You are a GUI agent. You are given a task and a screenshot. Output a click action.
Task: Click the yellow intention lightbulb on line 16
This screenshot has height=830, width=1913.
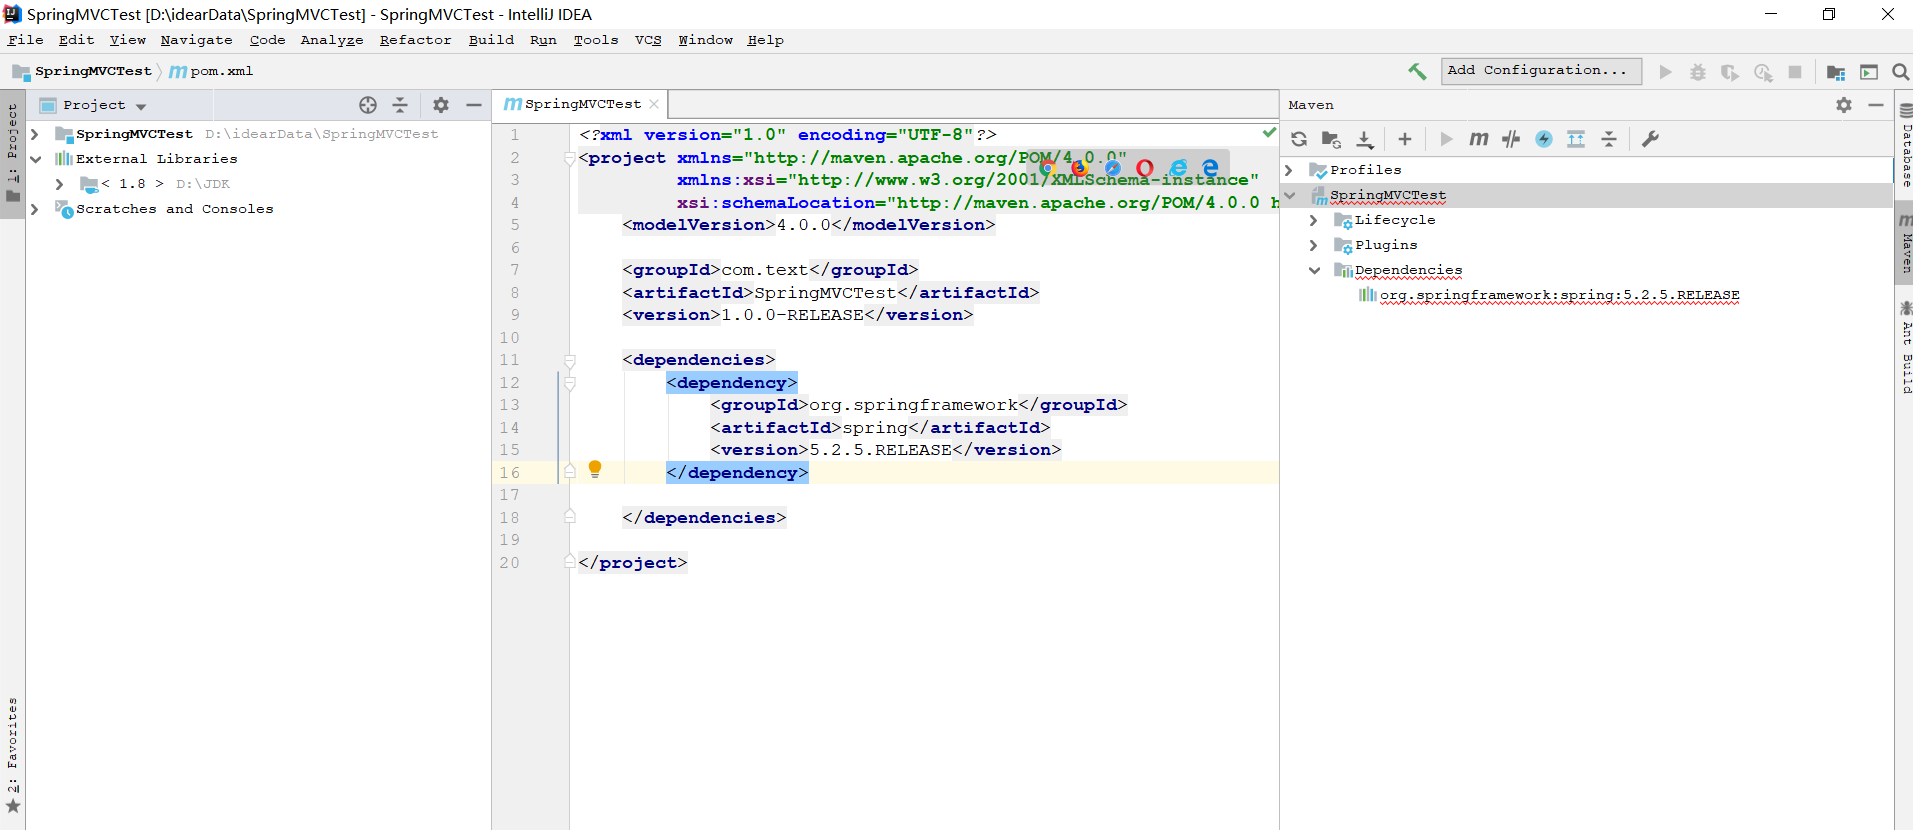point(595,469)
